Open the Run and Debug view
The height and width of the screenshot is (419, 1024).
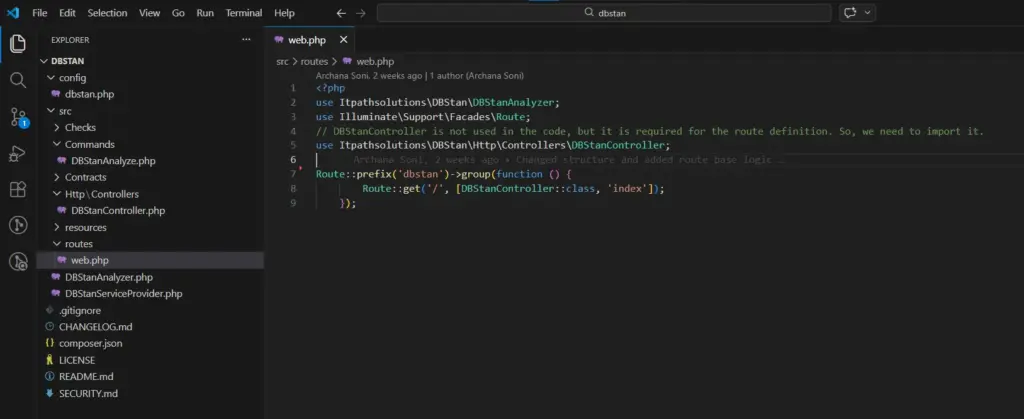coord(17,153)
